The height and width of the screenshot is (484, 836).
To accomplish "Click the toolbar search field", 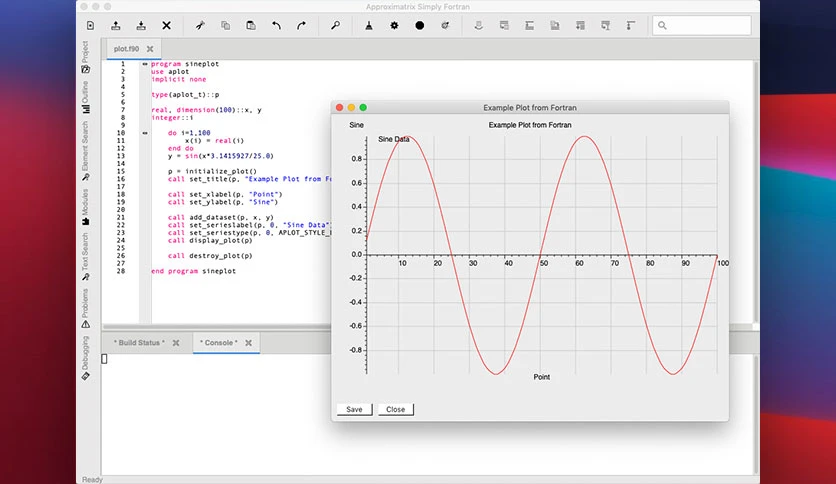I will (x=702, y=25).
